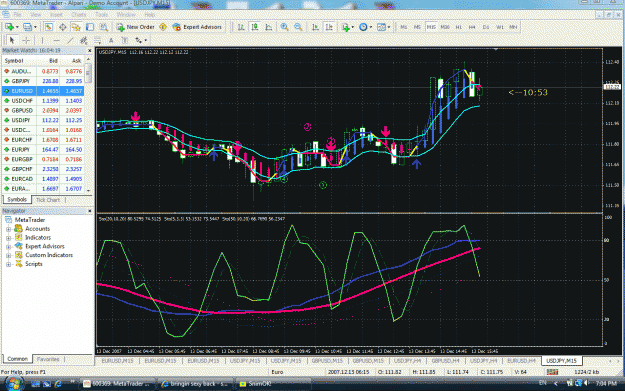Select the USDCHF row in Market Watch
This screenshot has height=391, width=625.
pyautogui.click(x=43, y=100)
